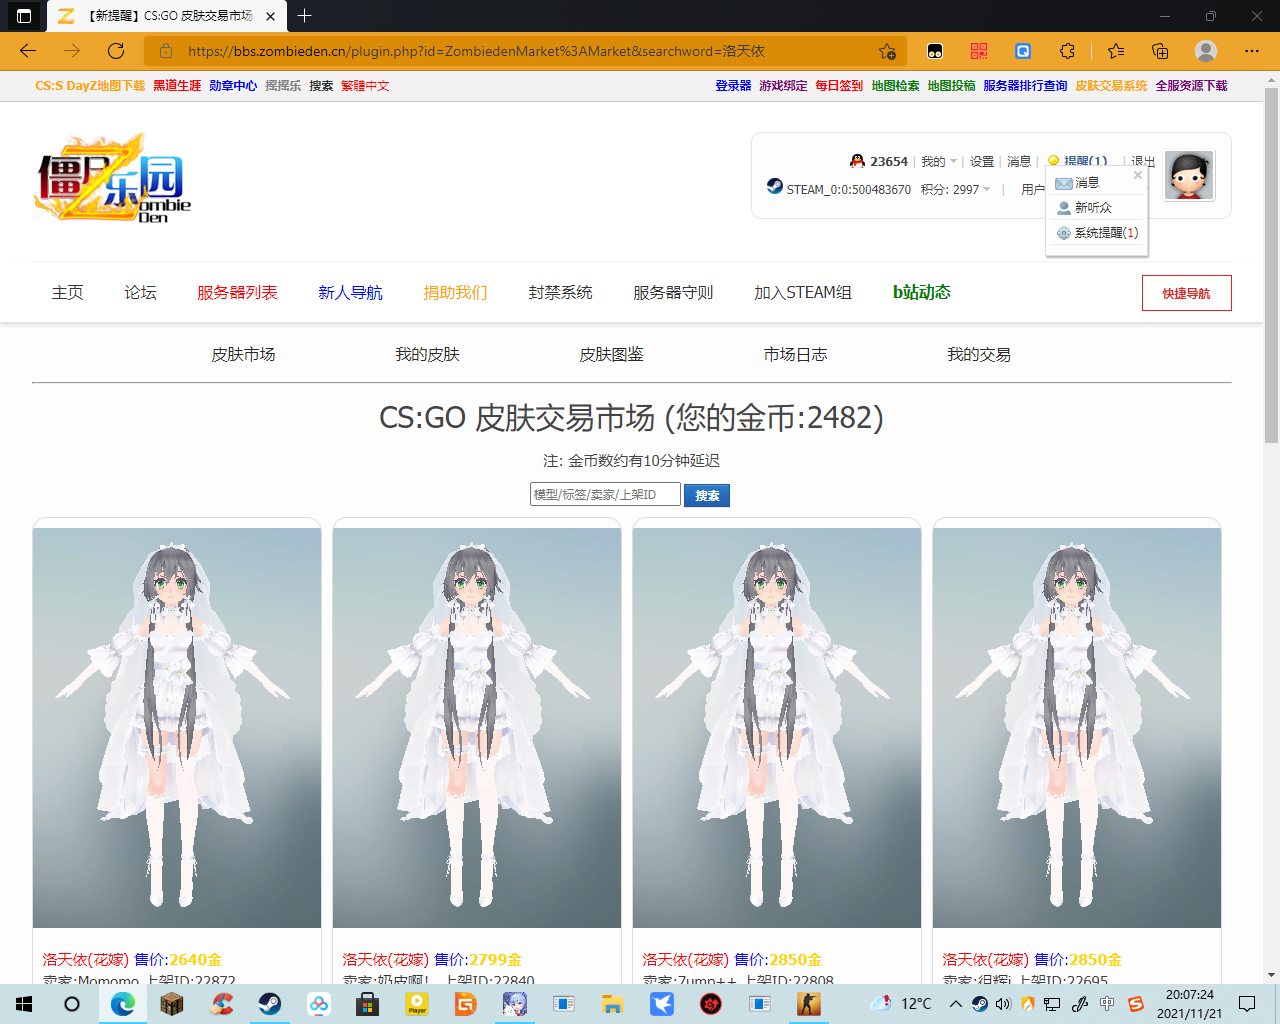1280x1024 pixels.
Task: Open the Microsoft Store taskbar icon
Action: pos(368,1004)
